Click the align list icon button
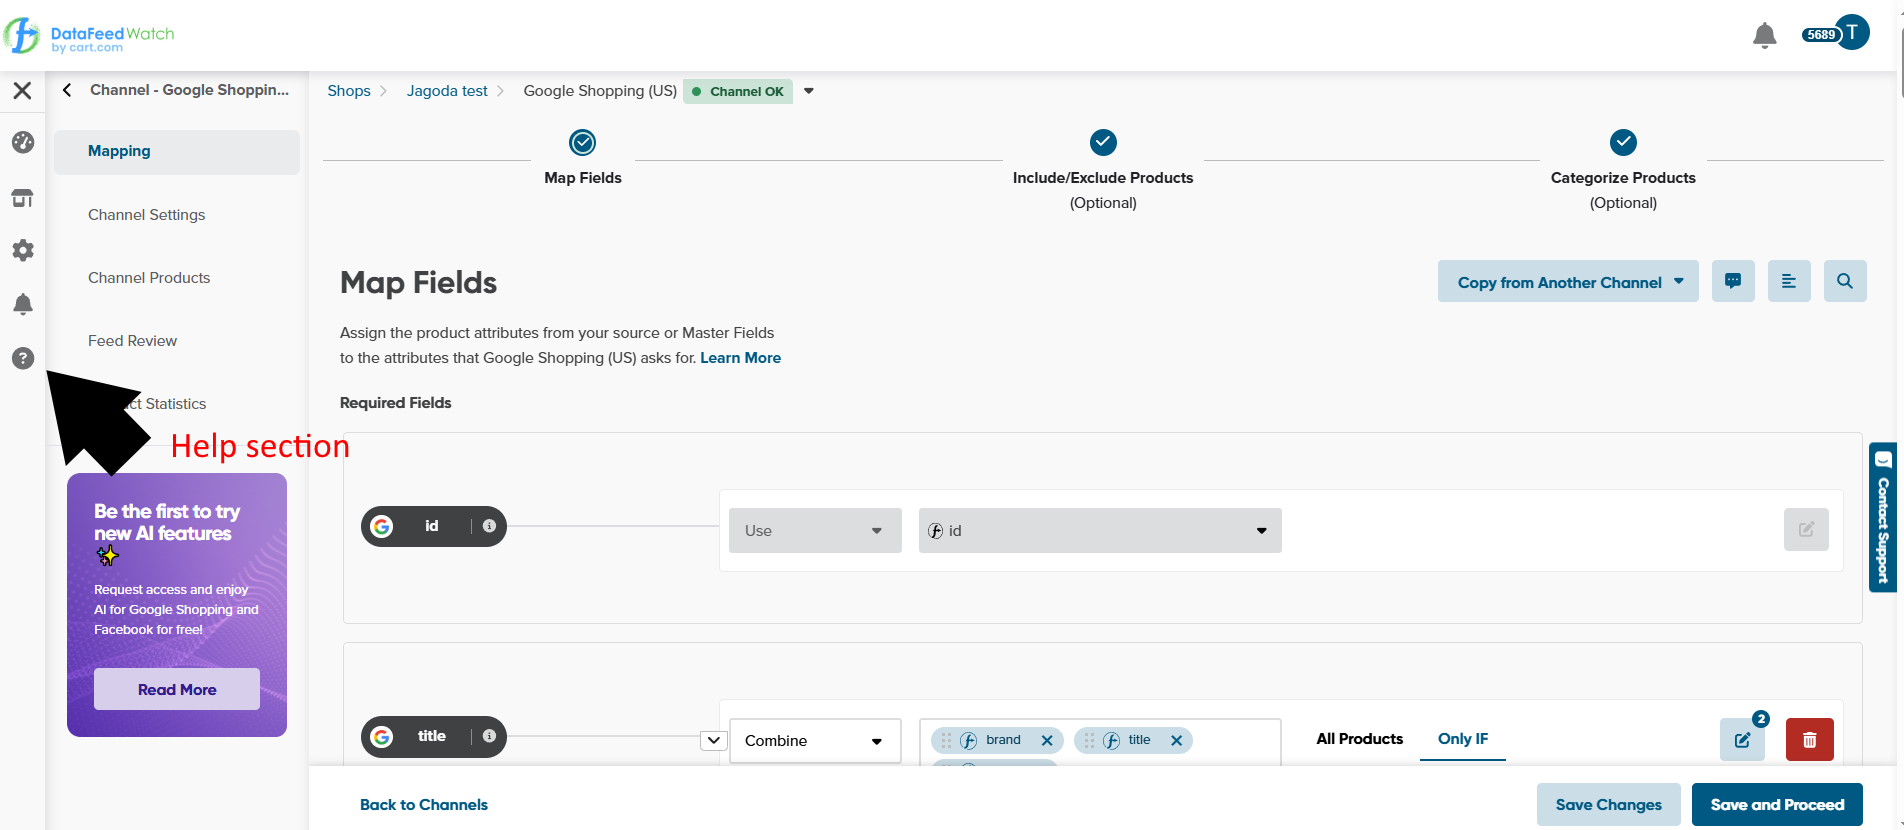Image resolution: width=1904 pixels, height=830 pixels. [x=1788, y=282]
